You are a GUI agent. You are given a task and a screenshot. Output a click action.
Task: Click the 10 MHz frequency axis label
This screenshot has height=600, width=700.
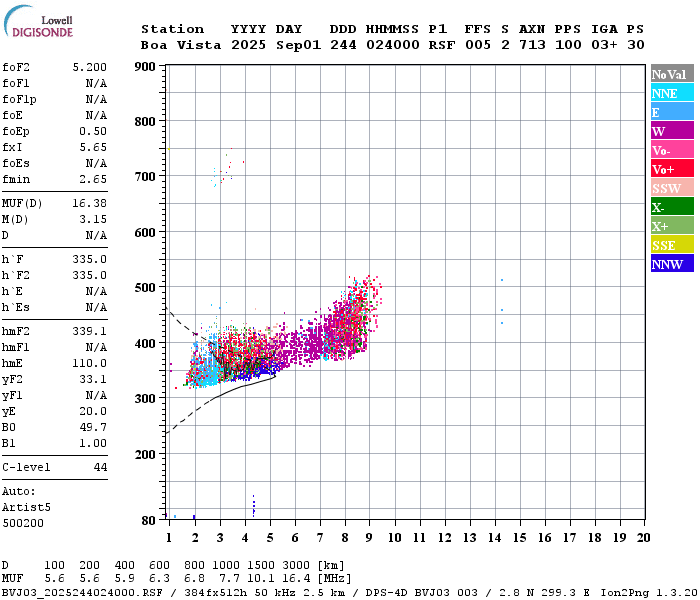[x=394, y=538]
